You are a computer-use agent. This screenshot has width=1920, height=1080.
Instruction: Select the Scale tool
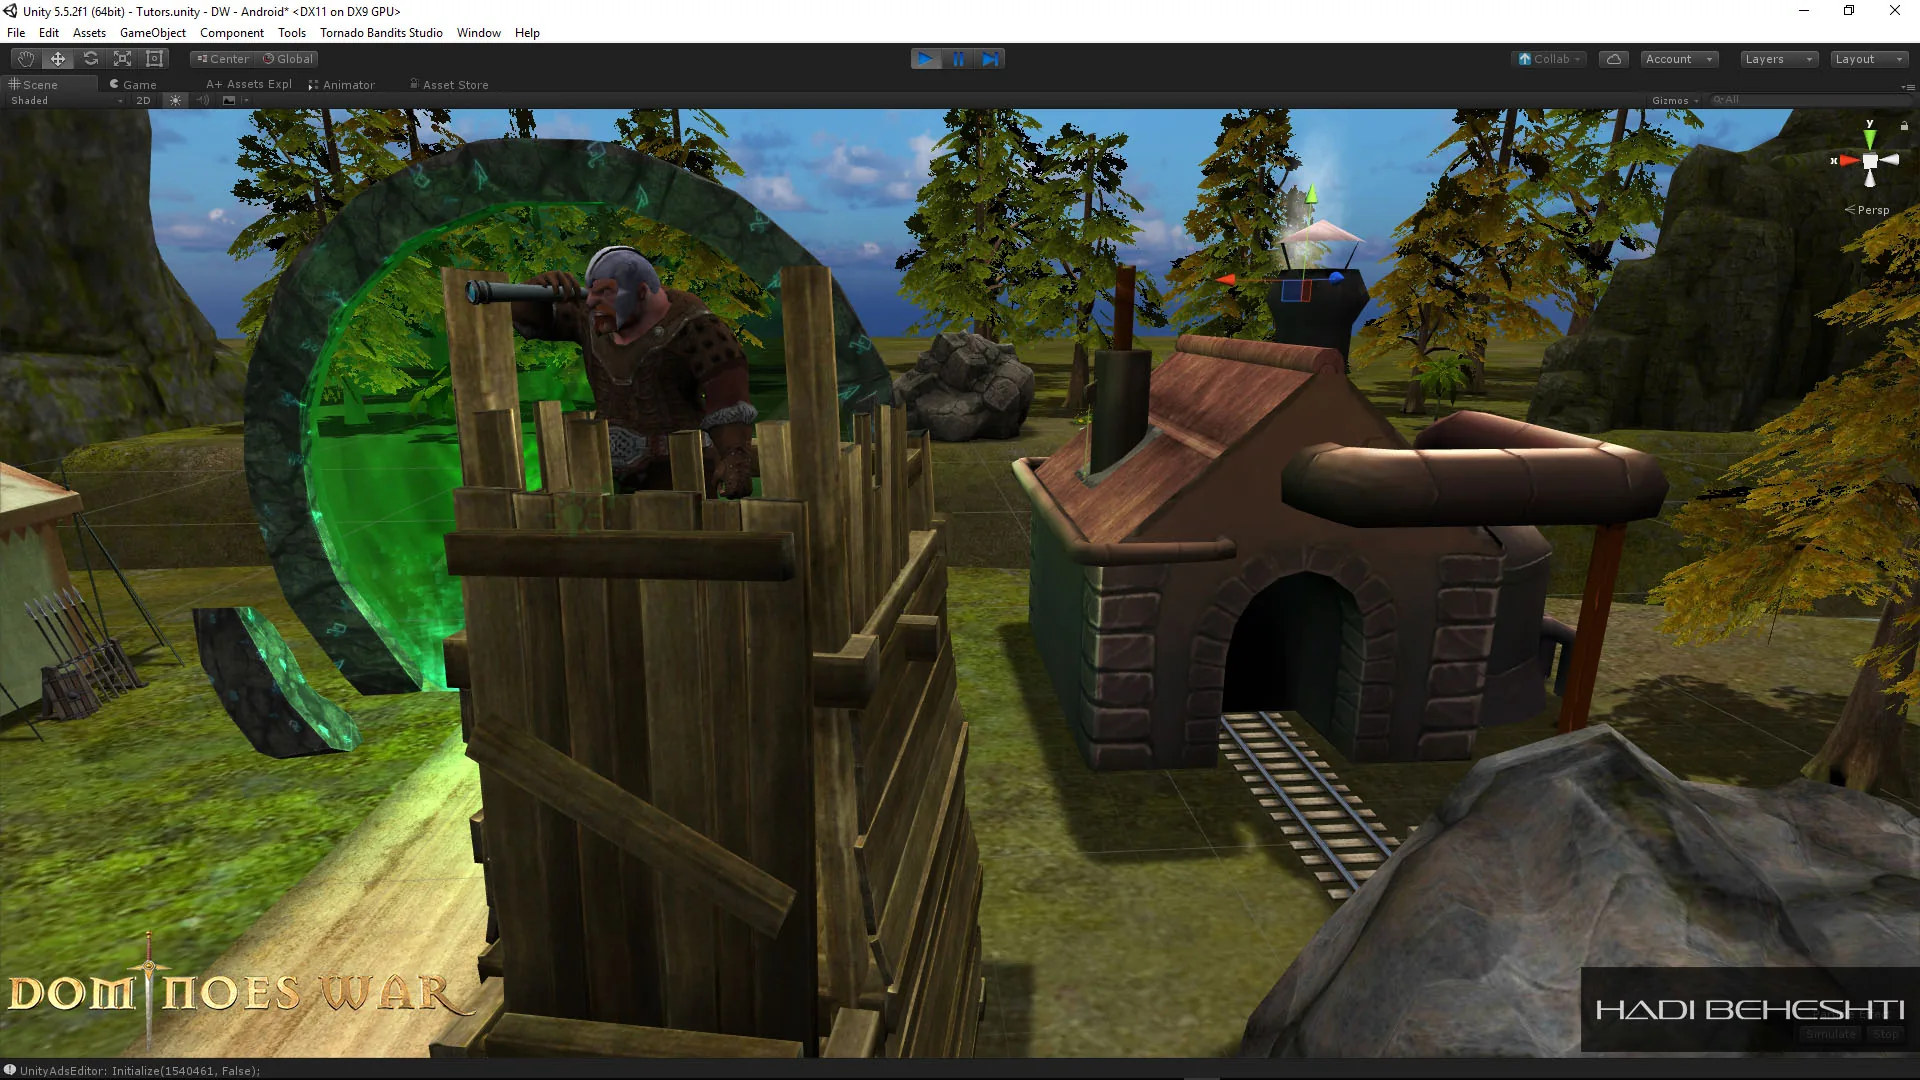pos(122,59)
